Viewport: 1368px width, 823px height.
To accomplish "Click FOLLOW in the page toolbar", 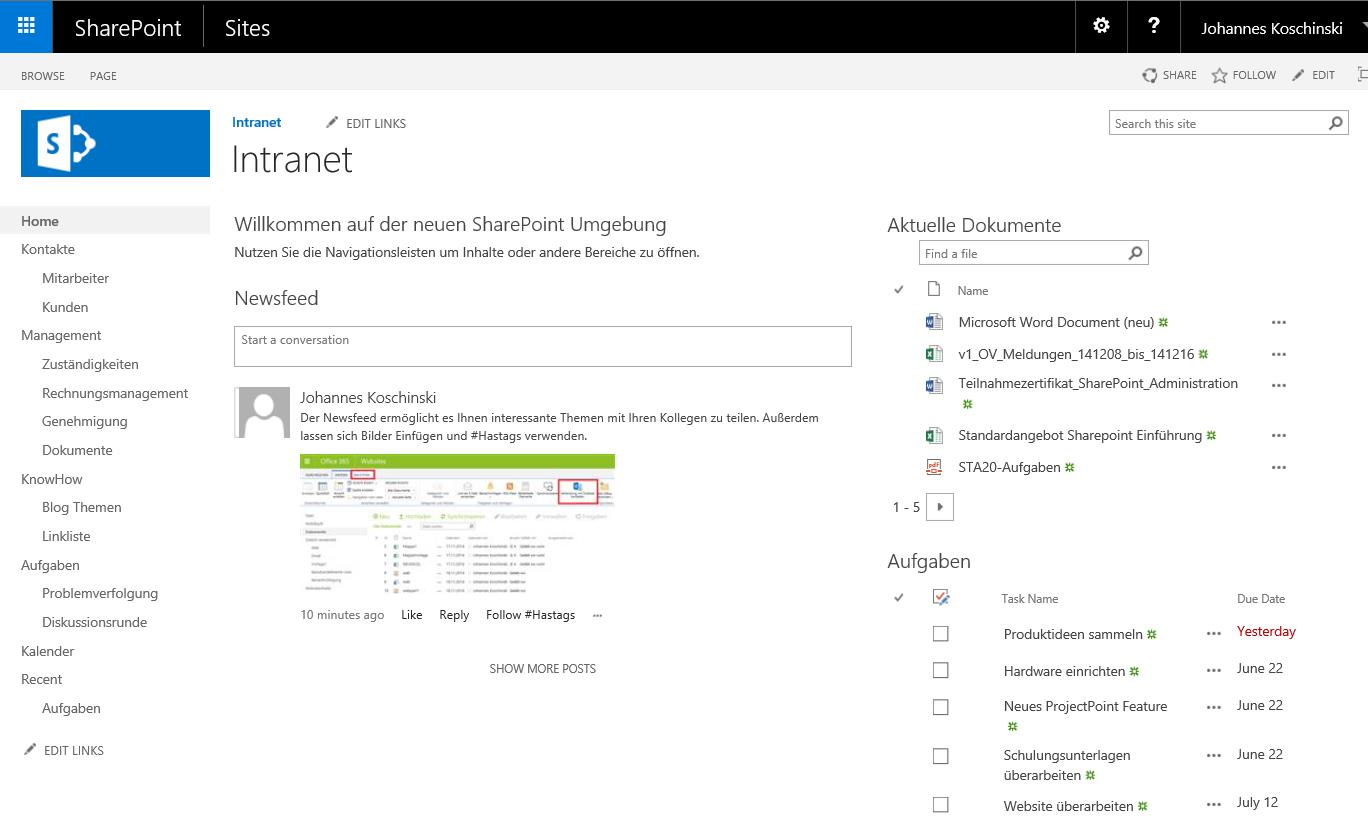I will 1244,75.
